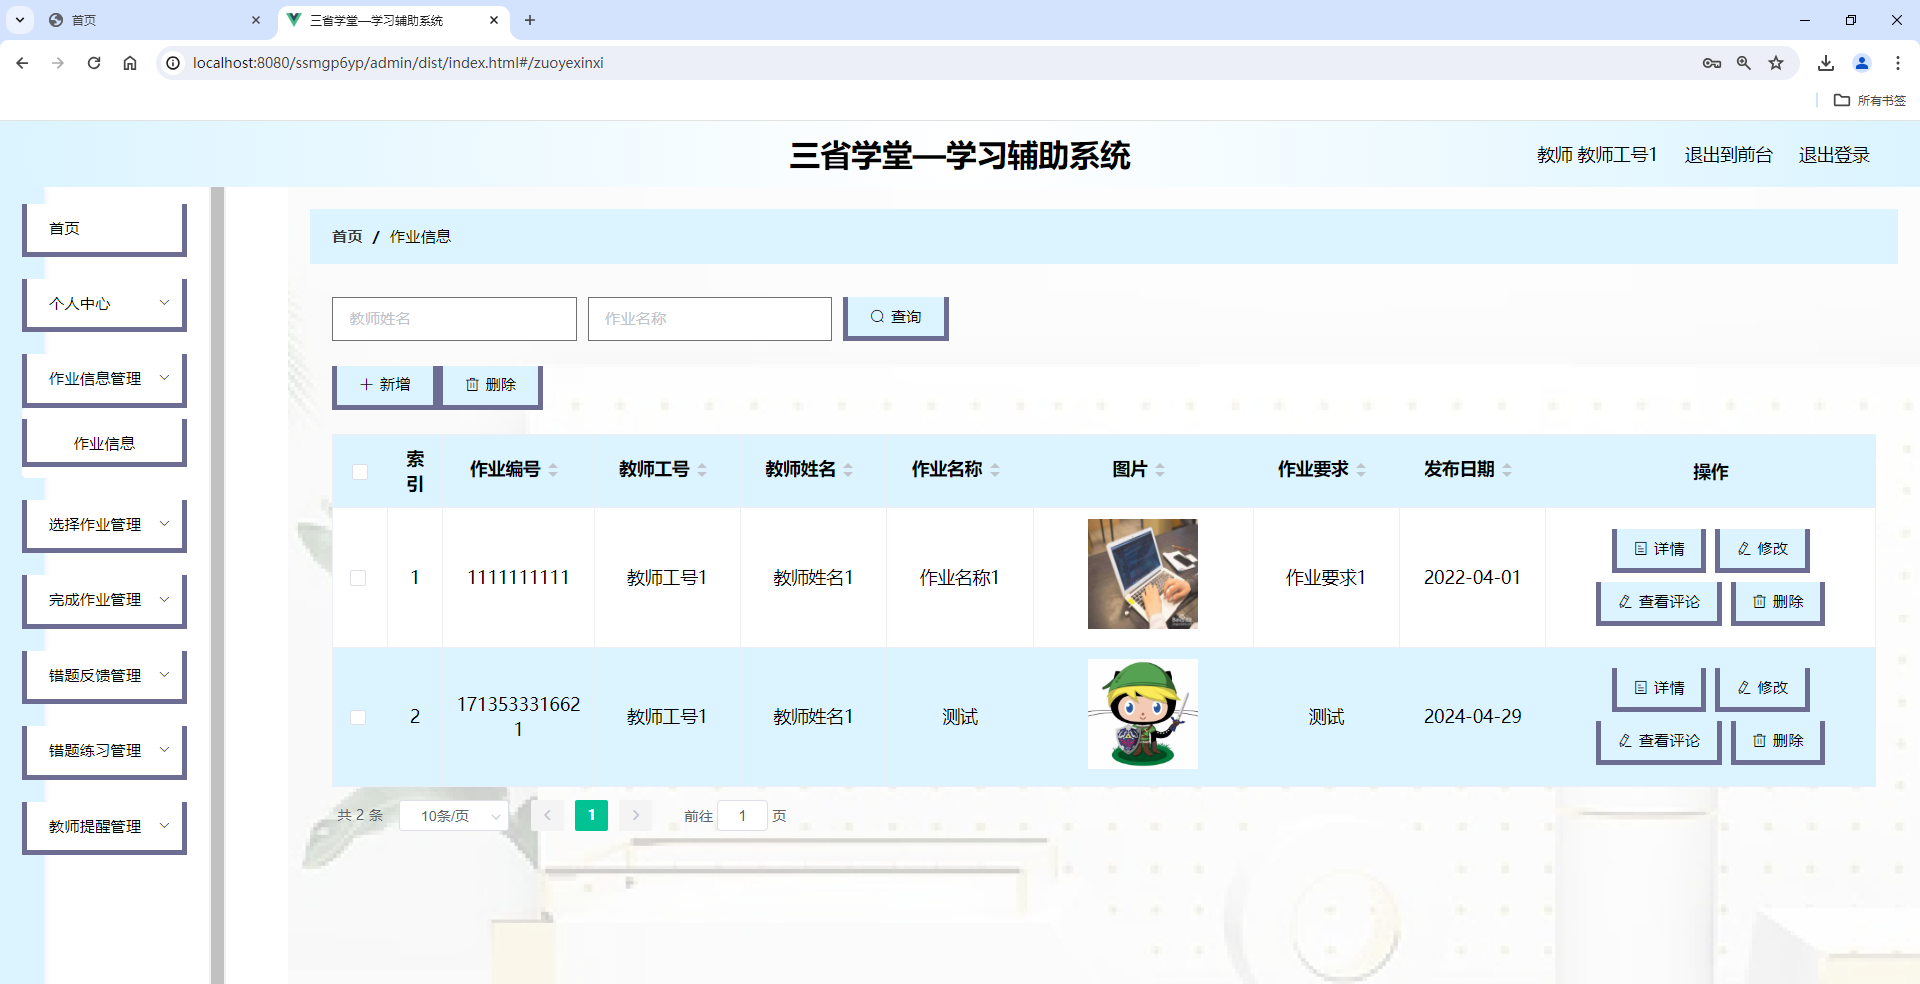1920x984 pixels.
Task: Click the document icon on row 1 详情 button
Action: (x=1639, y=549)
